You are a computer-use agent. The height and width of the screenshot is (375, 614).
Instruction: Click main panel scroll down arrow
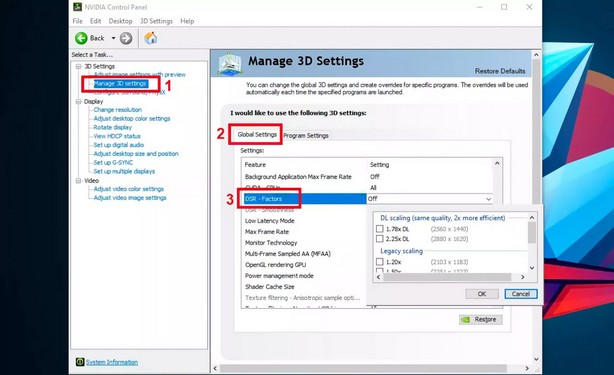pos(536,359)
